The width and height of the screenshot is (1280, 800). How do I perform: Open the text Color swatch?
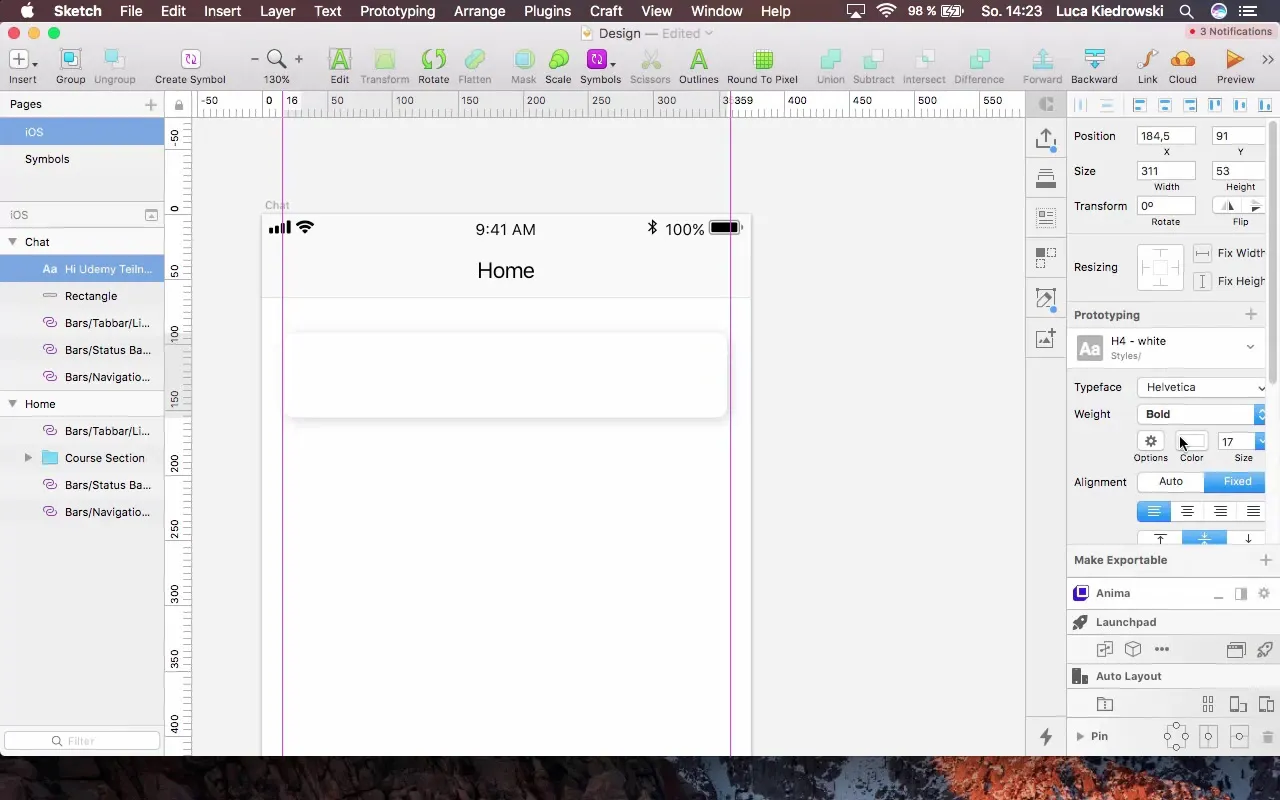tap(1192, 441)
